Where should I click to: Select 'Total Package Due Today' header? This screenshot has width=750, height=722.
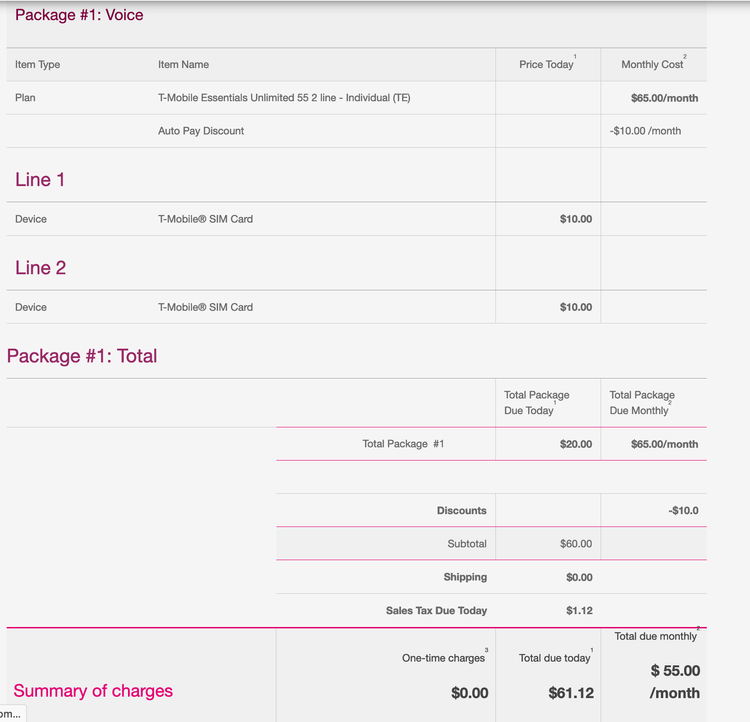tap(536, 402)
